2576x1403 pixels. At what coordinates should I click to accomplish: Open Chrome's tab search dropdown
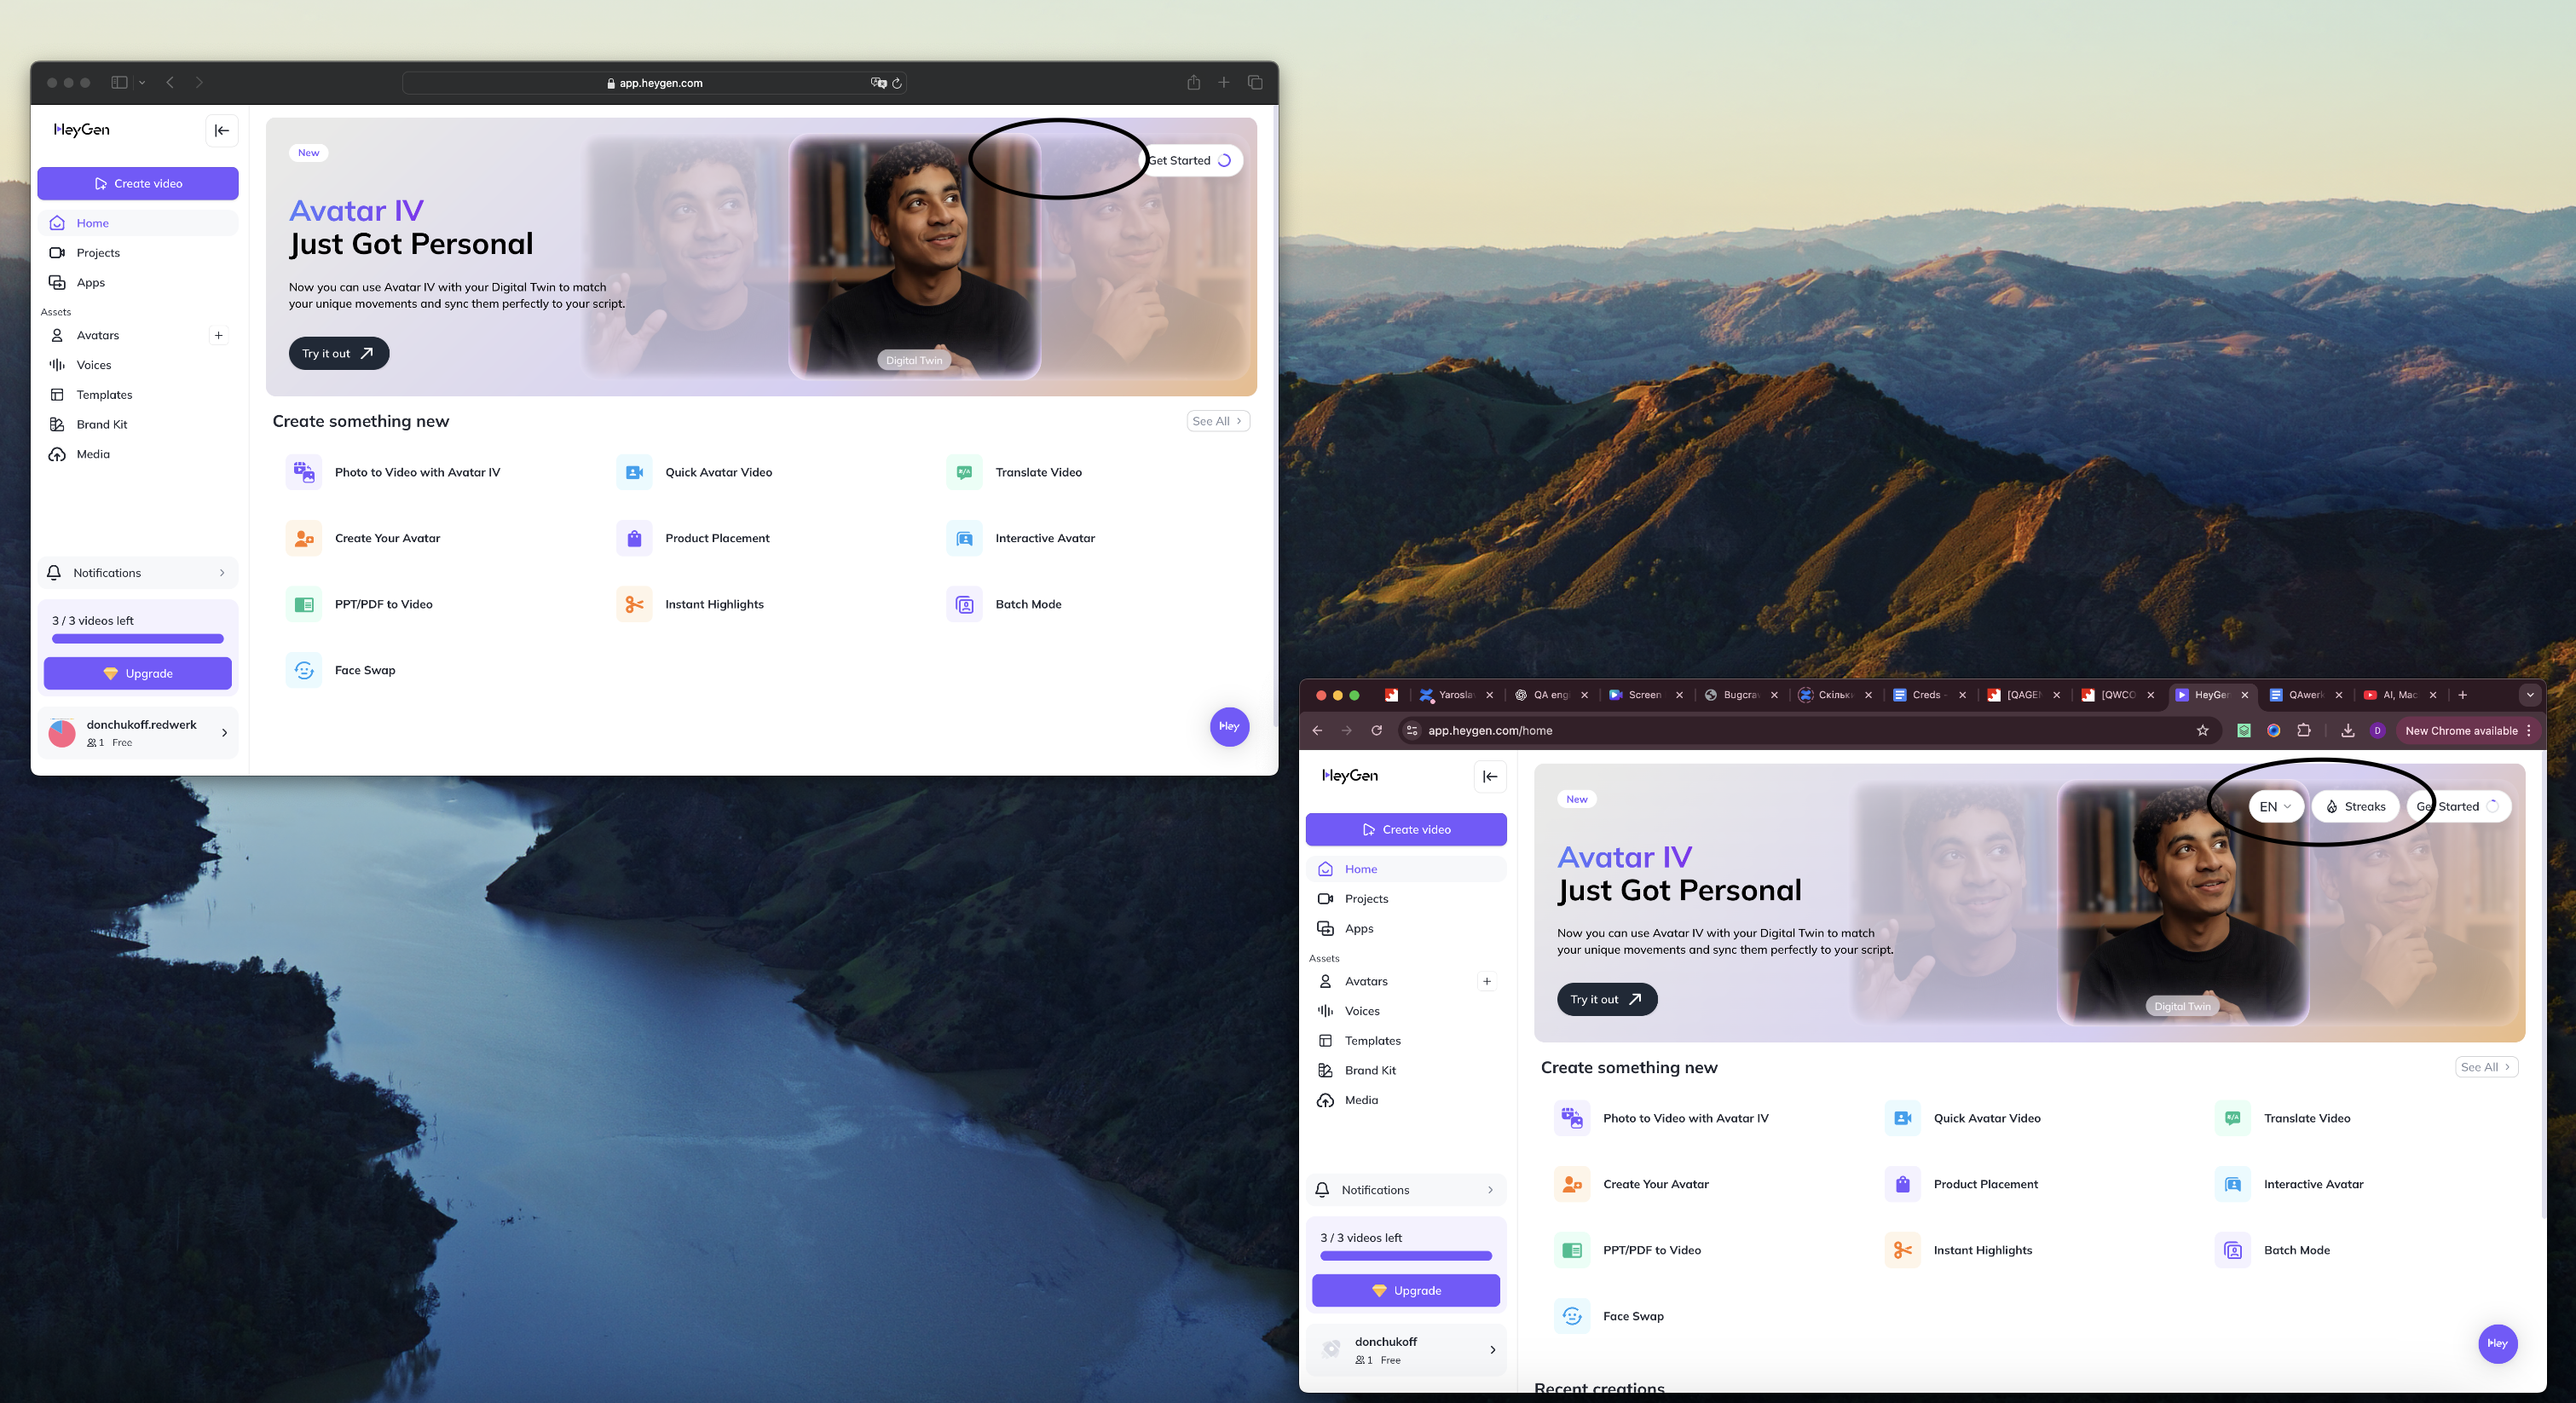[2529, 695]
